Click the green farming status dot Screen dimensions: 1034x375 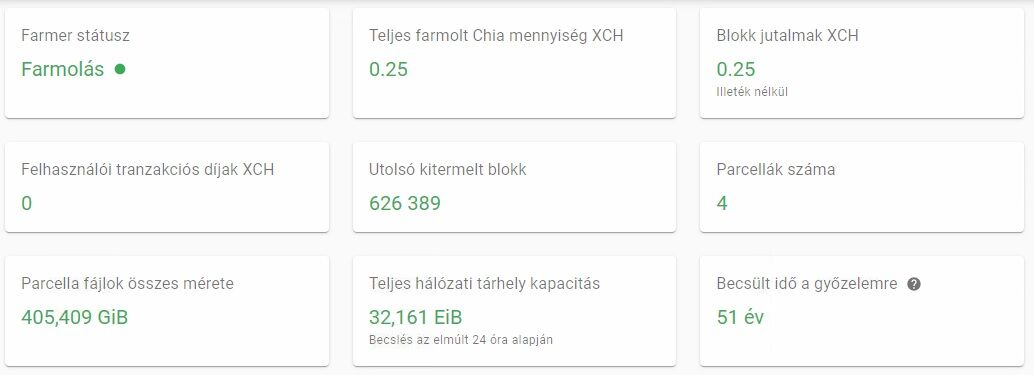pos(119,69)
